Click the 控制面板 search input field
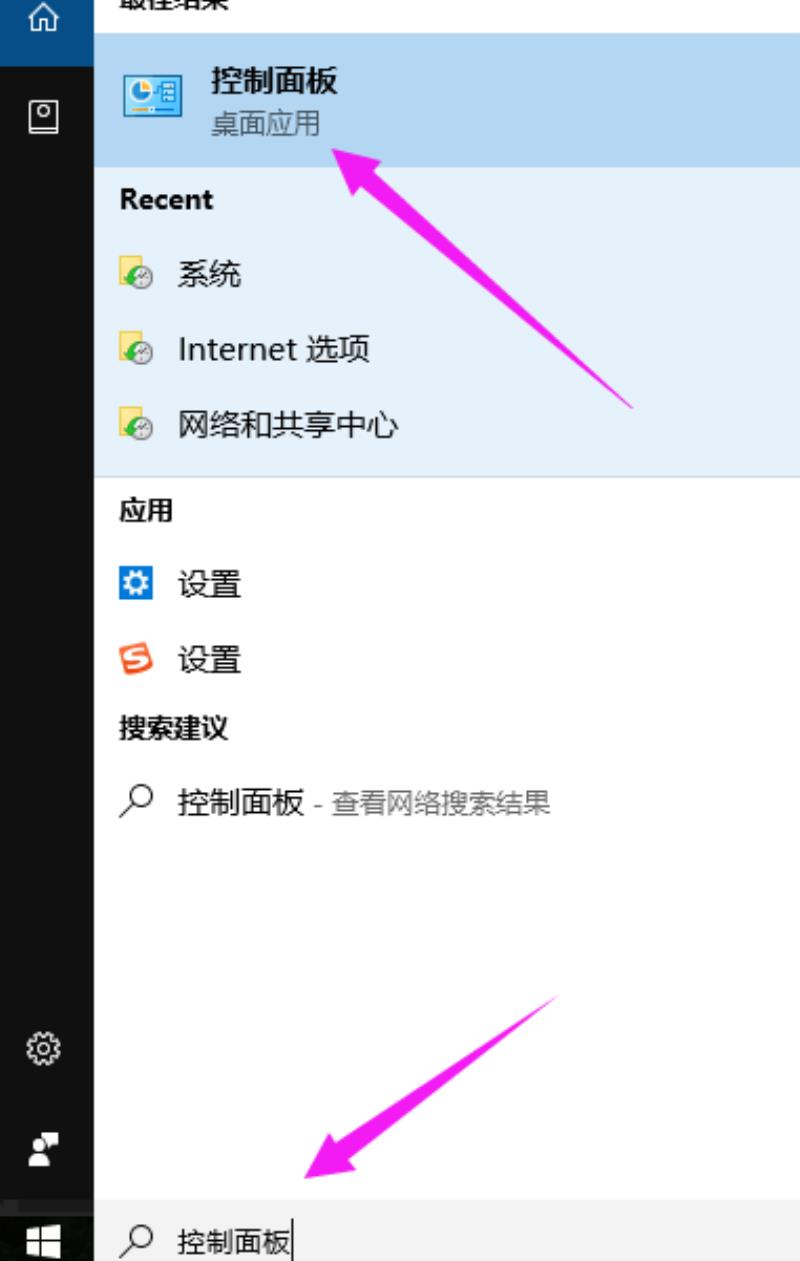Screen dimensions: 800x1261 point(447,1241)
